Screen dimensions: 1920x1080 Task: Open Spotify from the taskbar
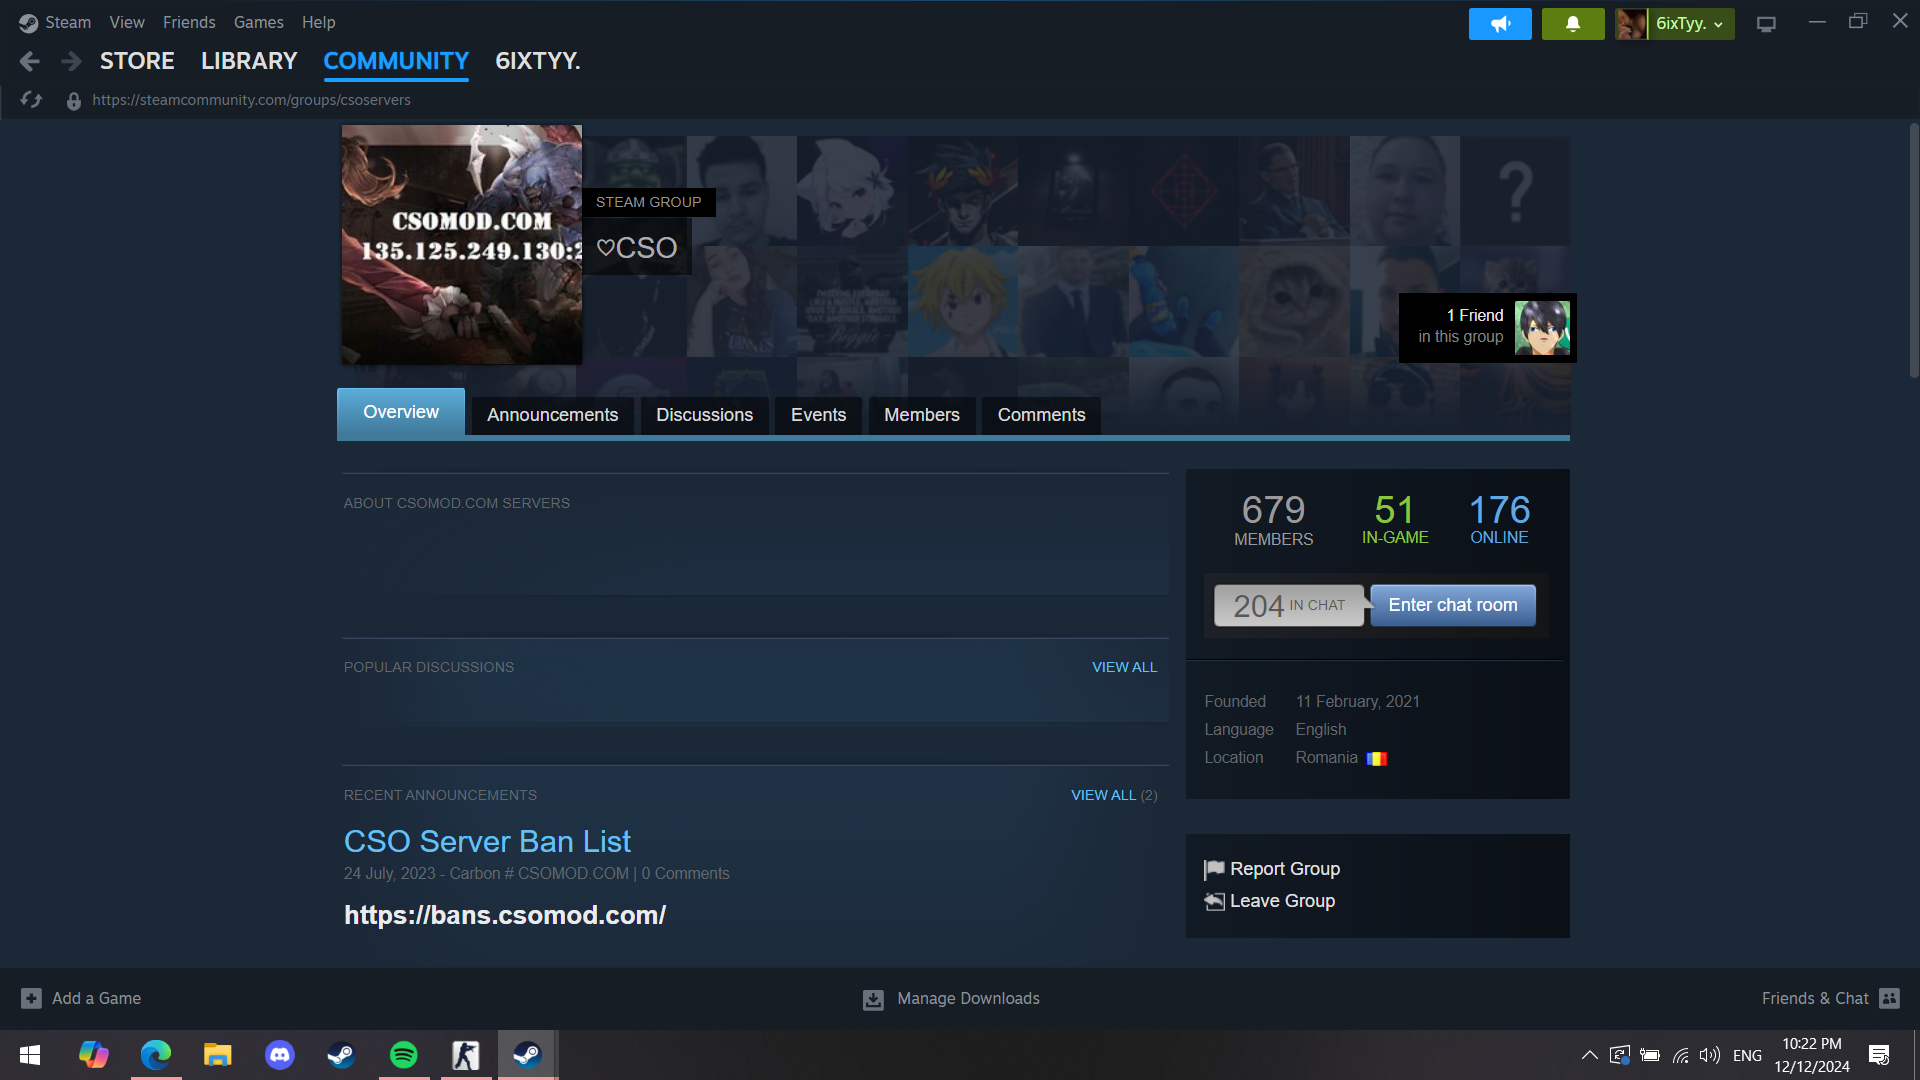point(404,1055)
